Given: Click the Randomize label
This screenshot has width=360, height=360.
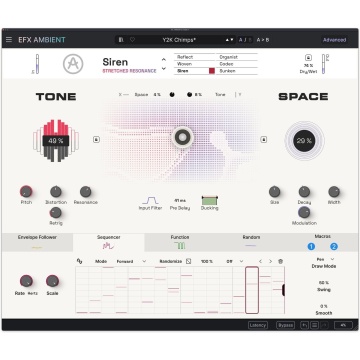Looking at the screenshot, I should pyautogui.click(x=171, y=261).
